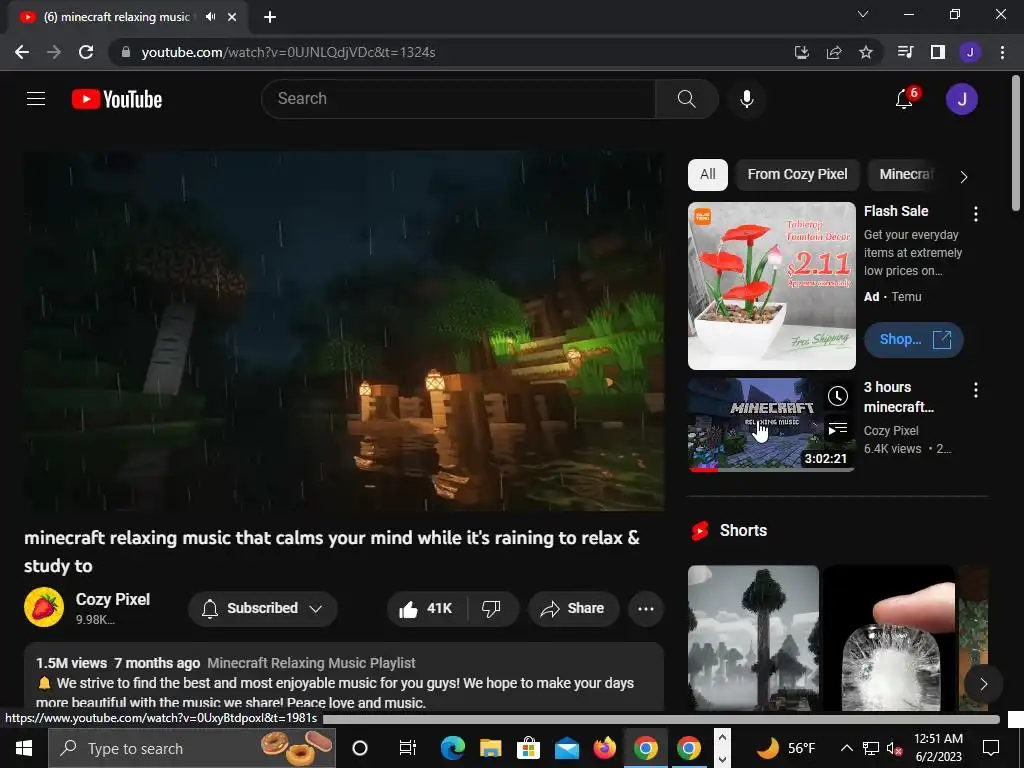Viewport: 1024px width, 768px height.
Task: Add 3 hours video to queue
Action: [x=838, y=429]
